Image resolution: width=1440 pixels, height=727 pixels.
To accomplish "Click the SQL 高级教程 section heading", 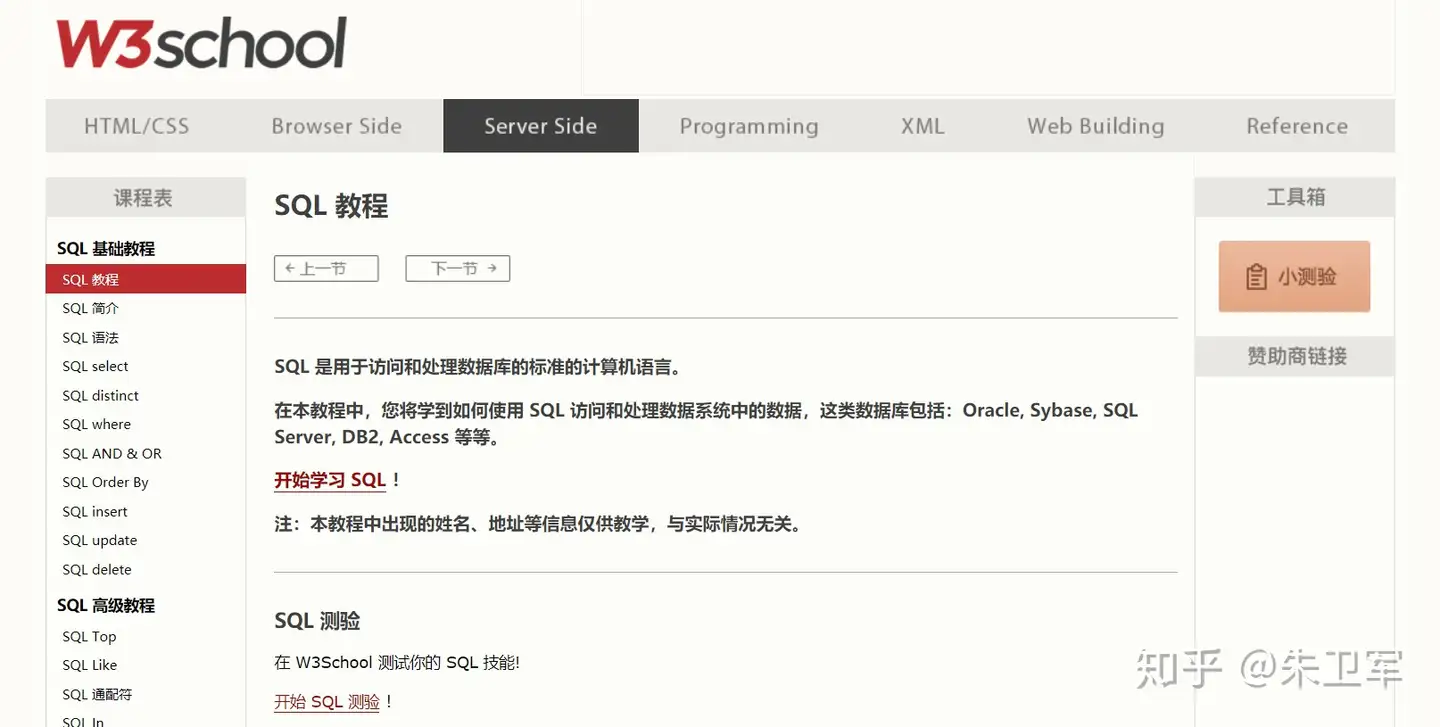I will tap(106, 605).
